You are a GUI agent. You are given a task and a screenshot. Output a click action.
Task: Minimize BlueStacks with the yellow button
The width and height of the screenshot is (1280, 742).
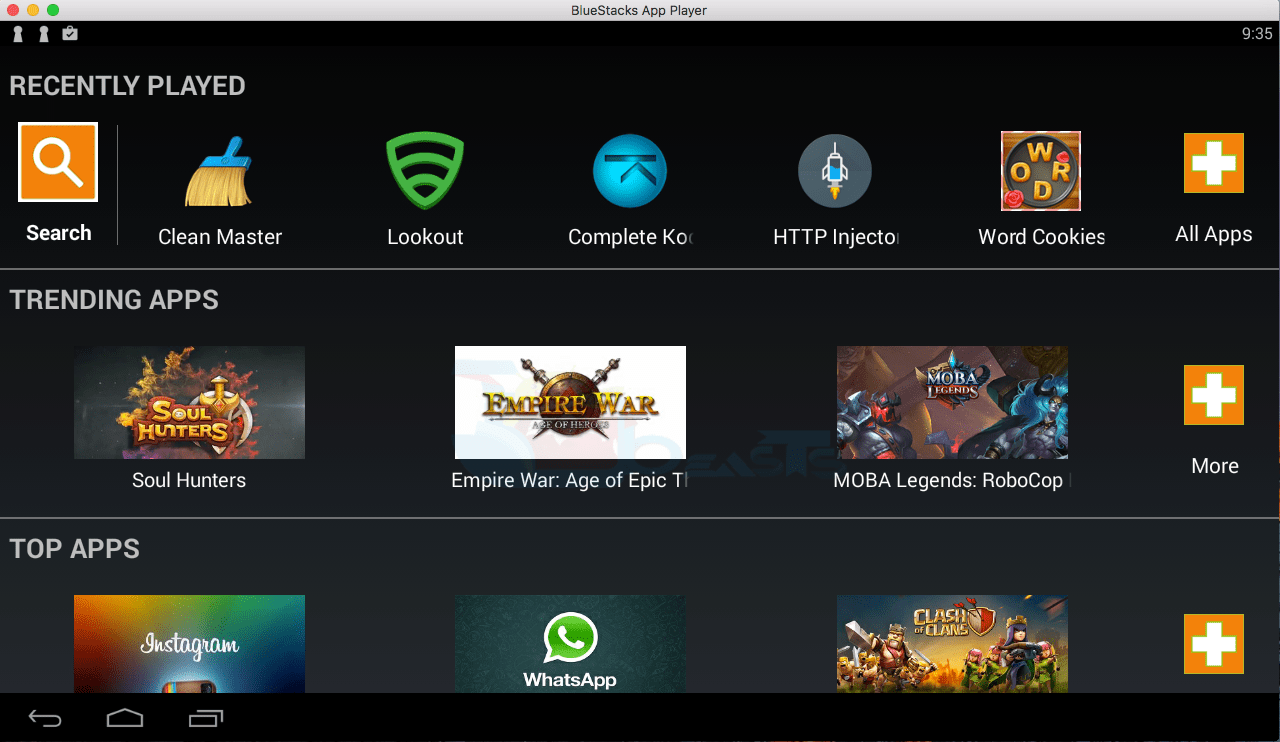[33, 10]
